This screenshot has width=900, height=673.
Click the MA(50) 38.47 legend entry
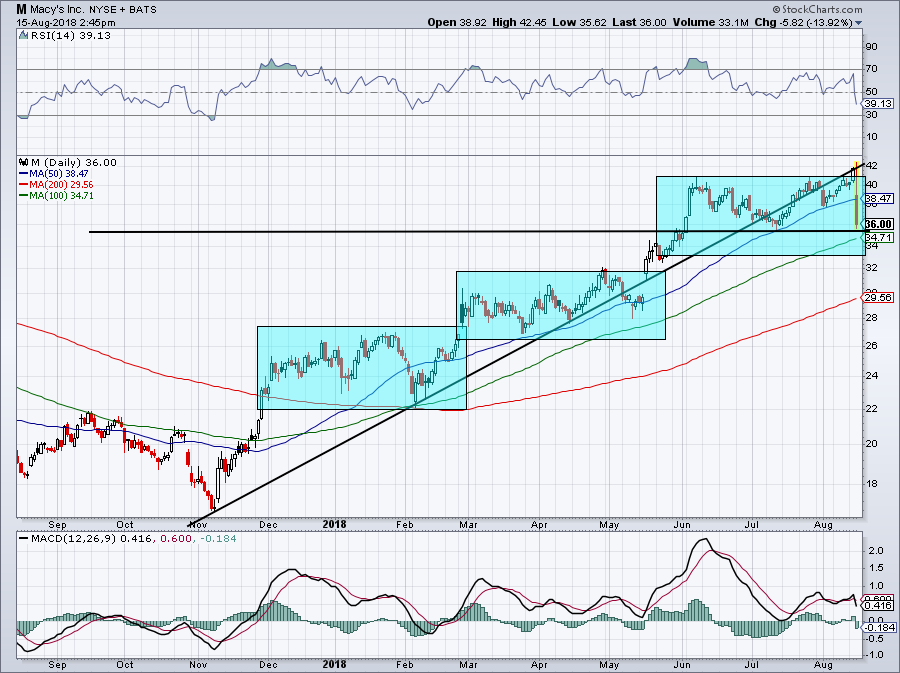[59, 173]
